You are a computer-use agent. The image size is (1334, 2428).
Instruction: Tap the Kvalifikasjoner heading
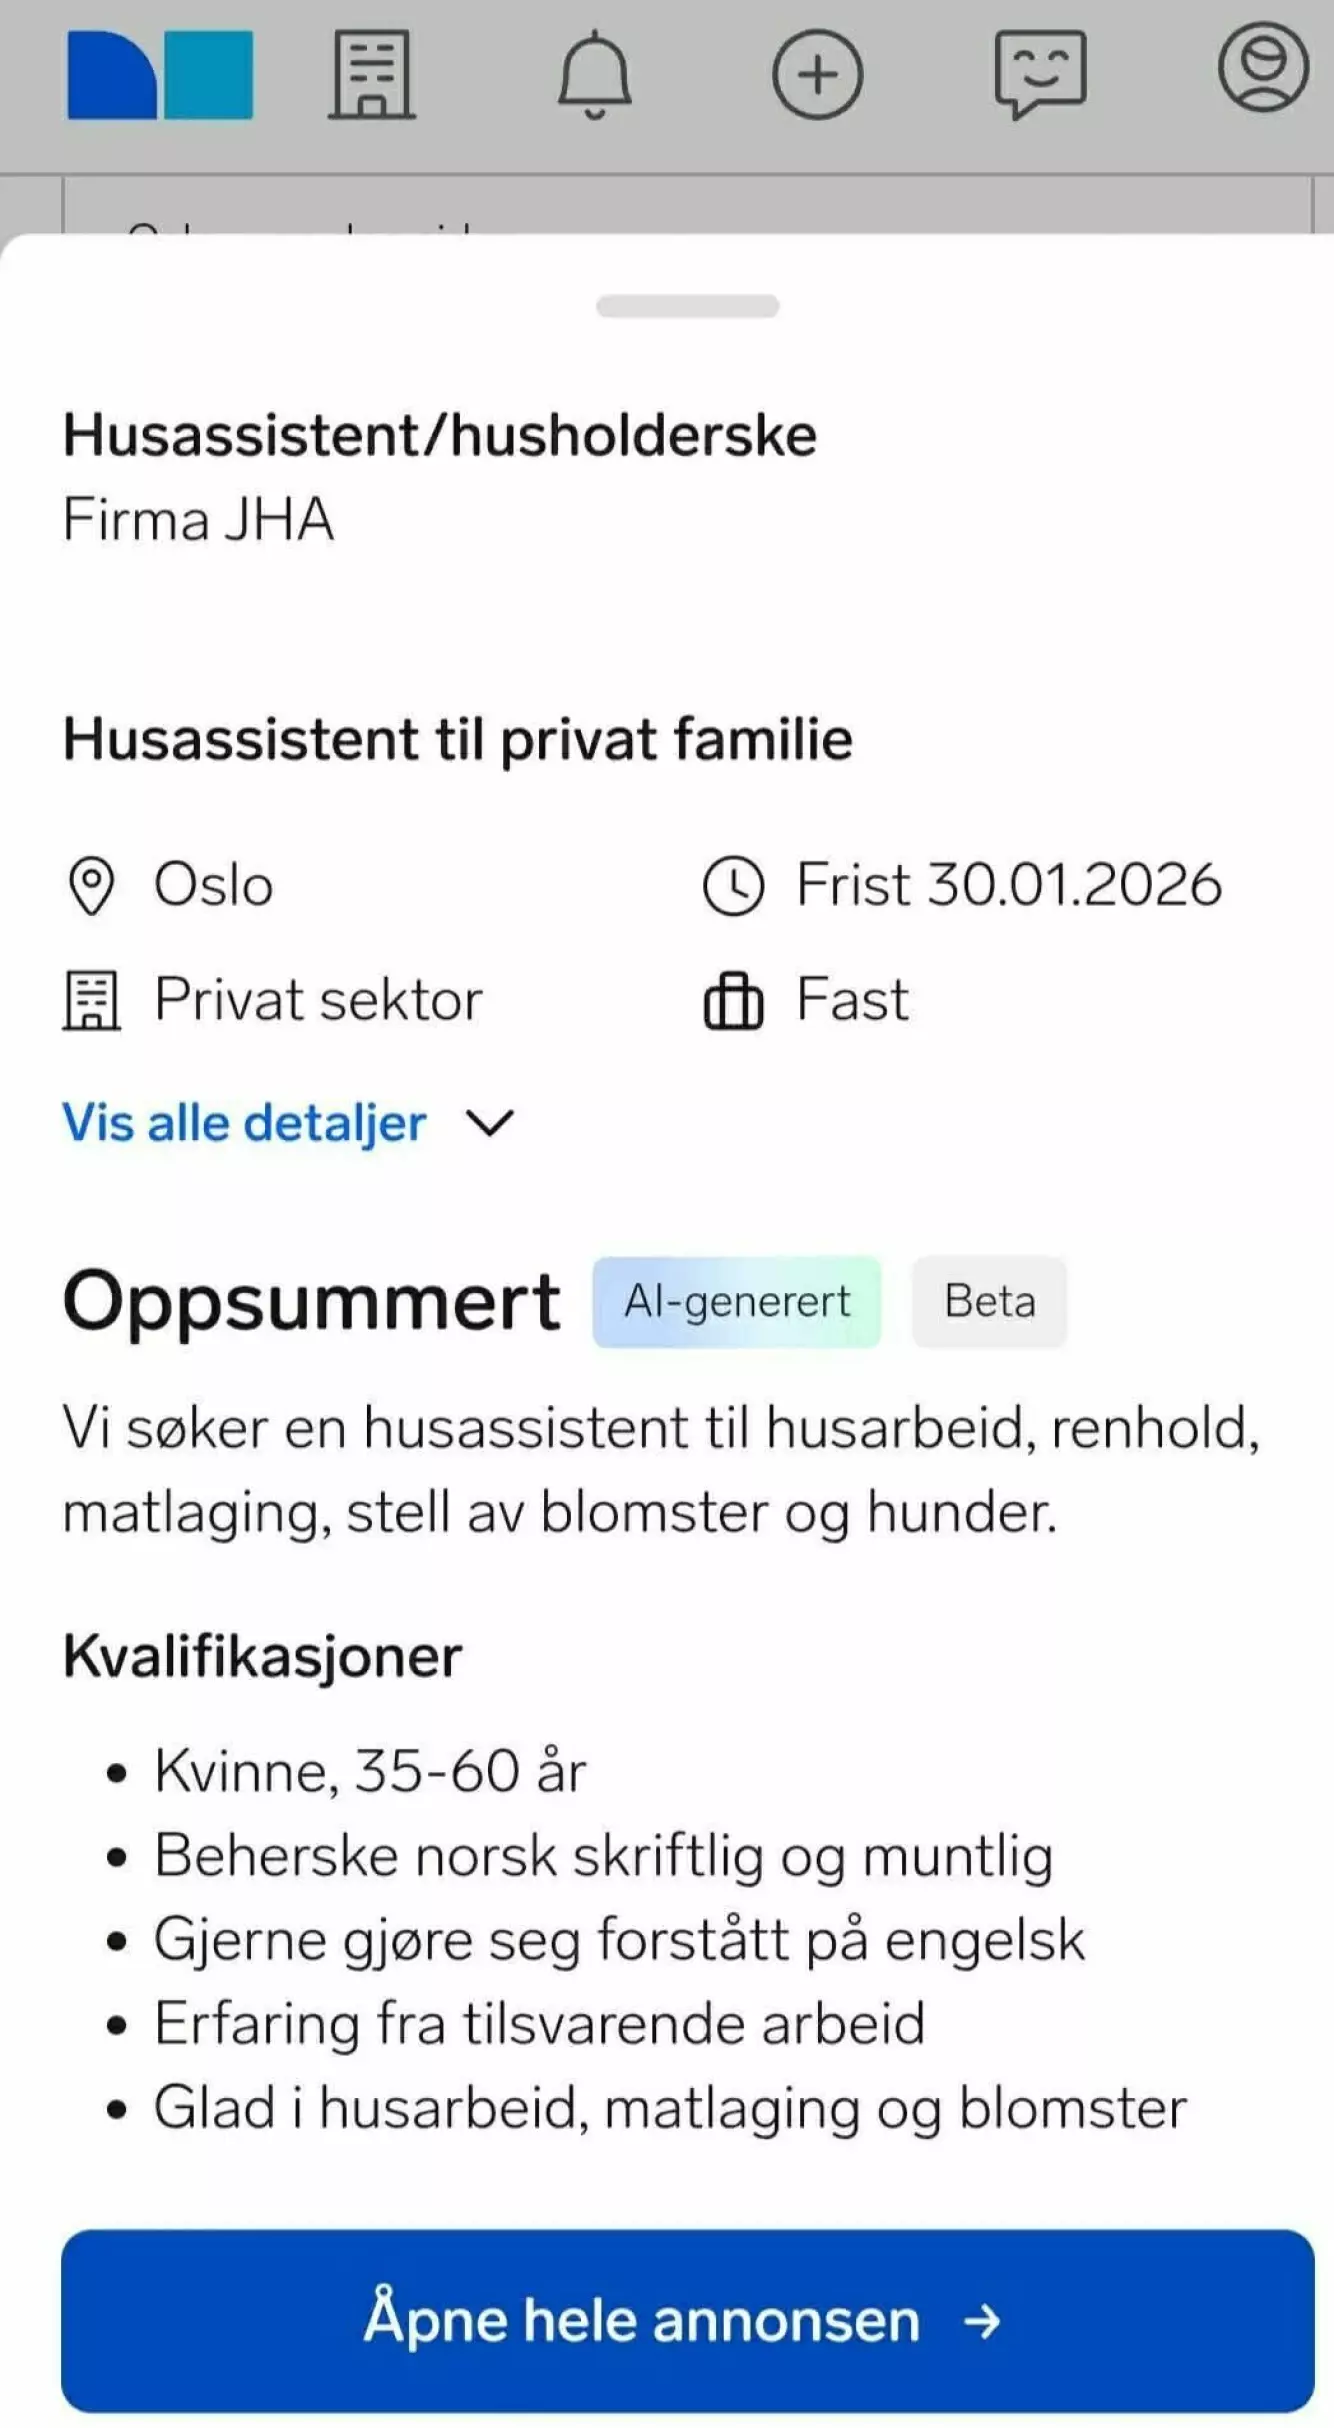coord(262,1657)
